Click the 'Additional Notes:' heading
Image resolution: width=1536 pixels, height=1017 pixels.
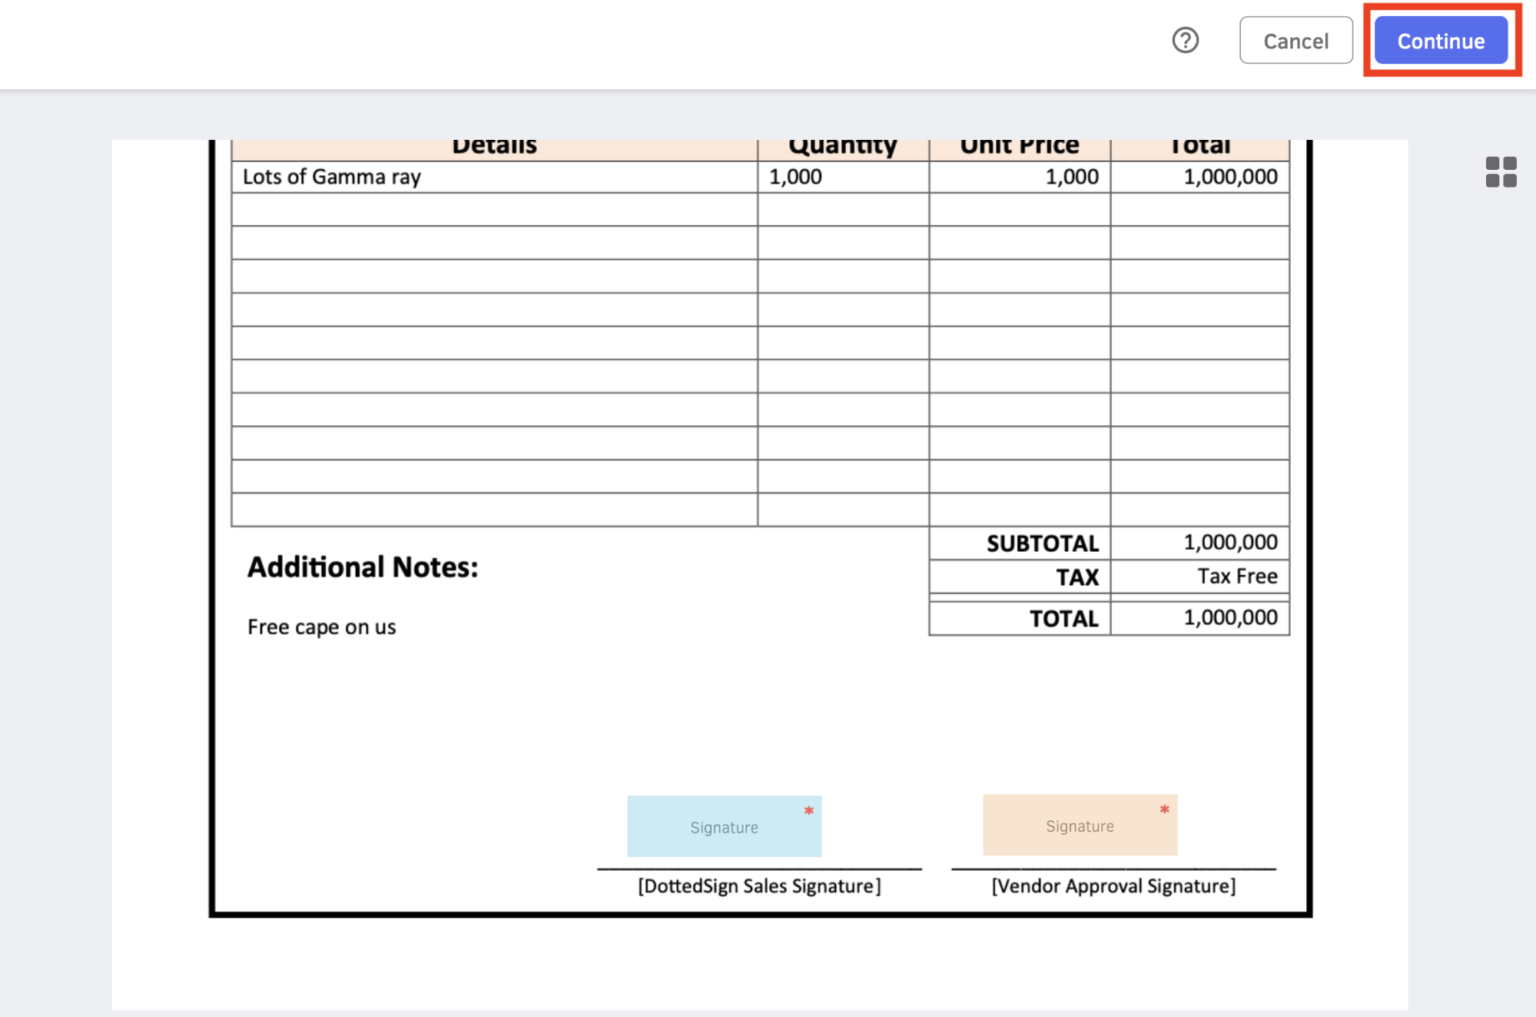[x=363, y=568]
